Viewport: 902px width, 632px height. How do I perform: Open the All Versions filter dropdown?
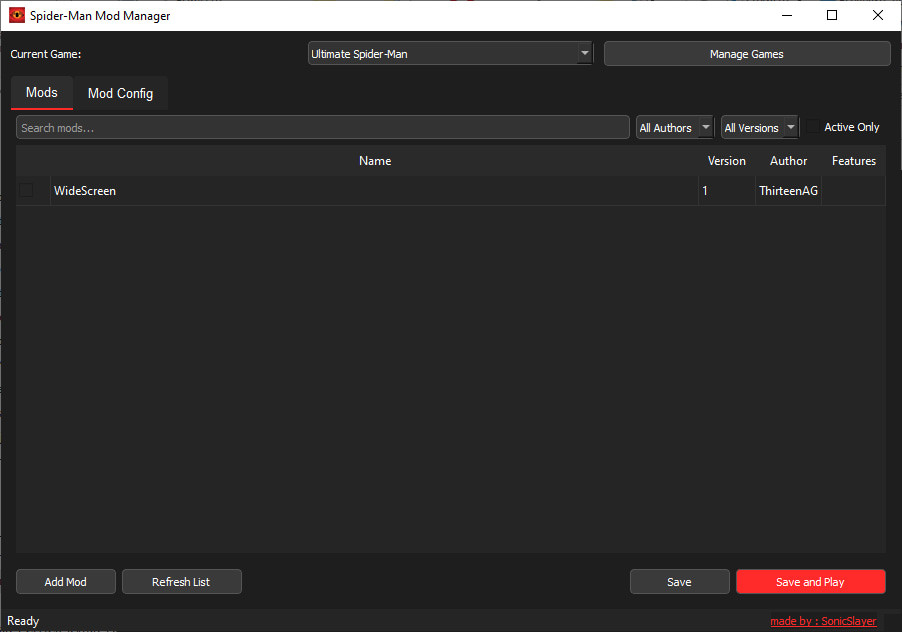point(758,127)
